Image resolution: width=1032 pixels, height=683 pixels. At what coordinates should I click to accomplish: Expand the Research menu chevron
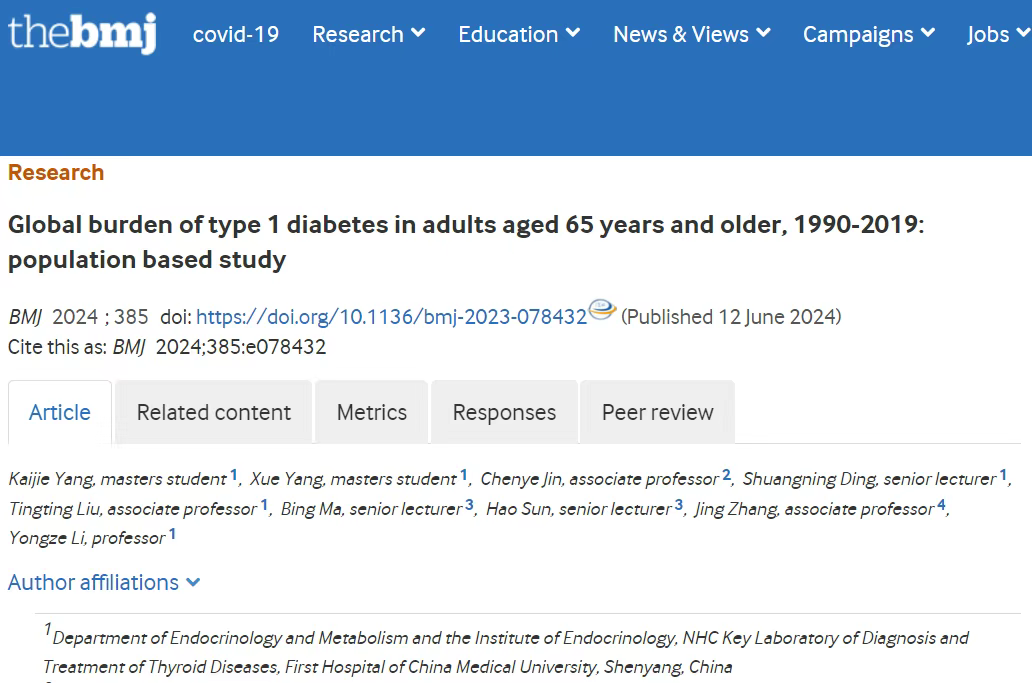(418, 32)
